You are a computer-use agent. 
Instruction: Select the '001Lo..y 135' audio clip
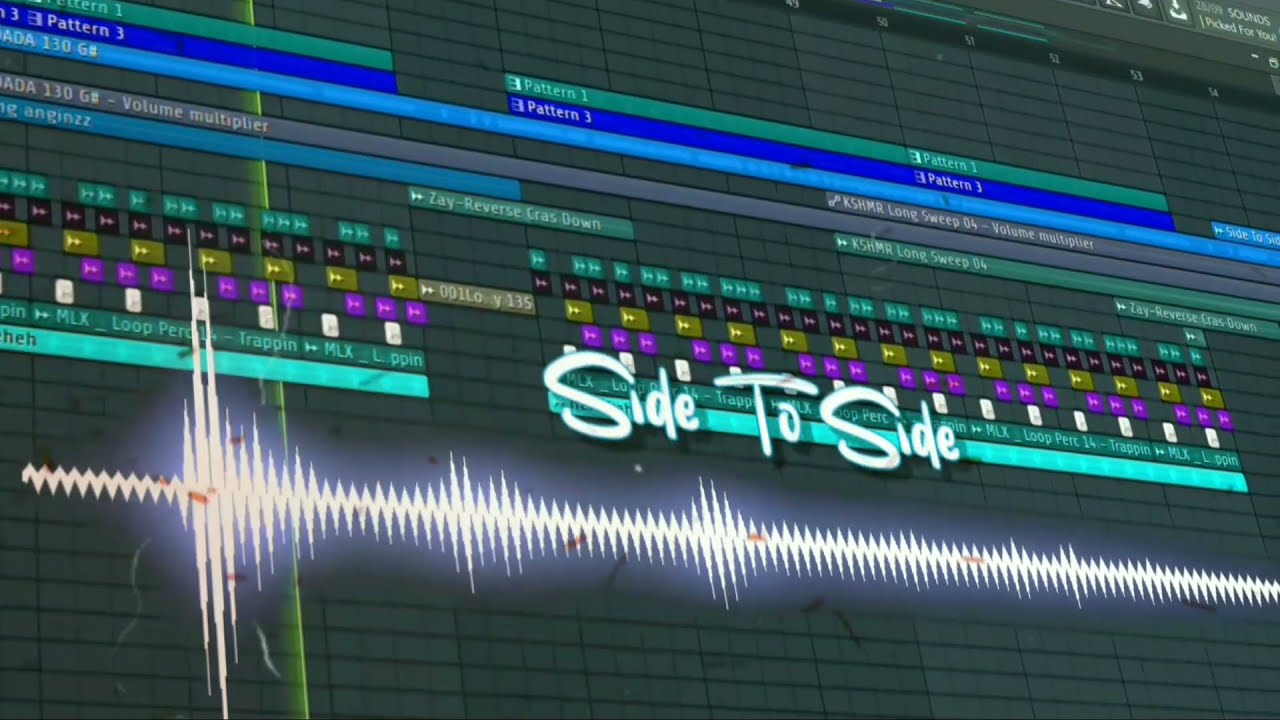tap(477, 297)
